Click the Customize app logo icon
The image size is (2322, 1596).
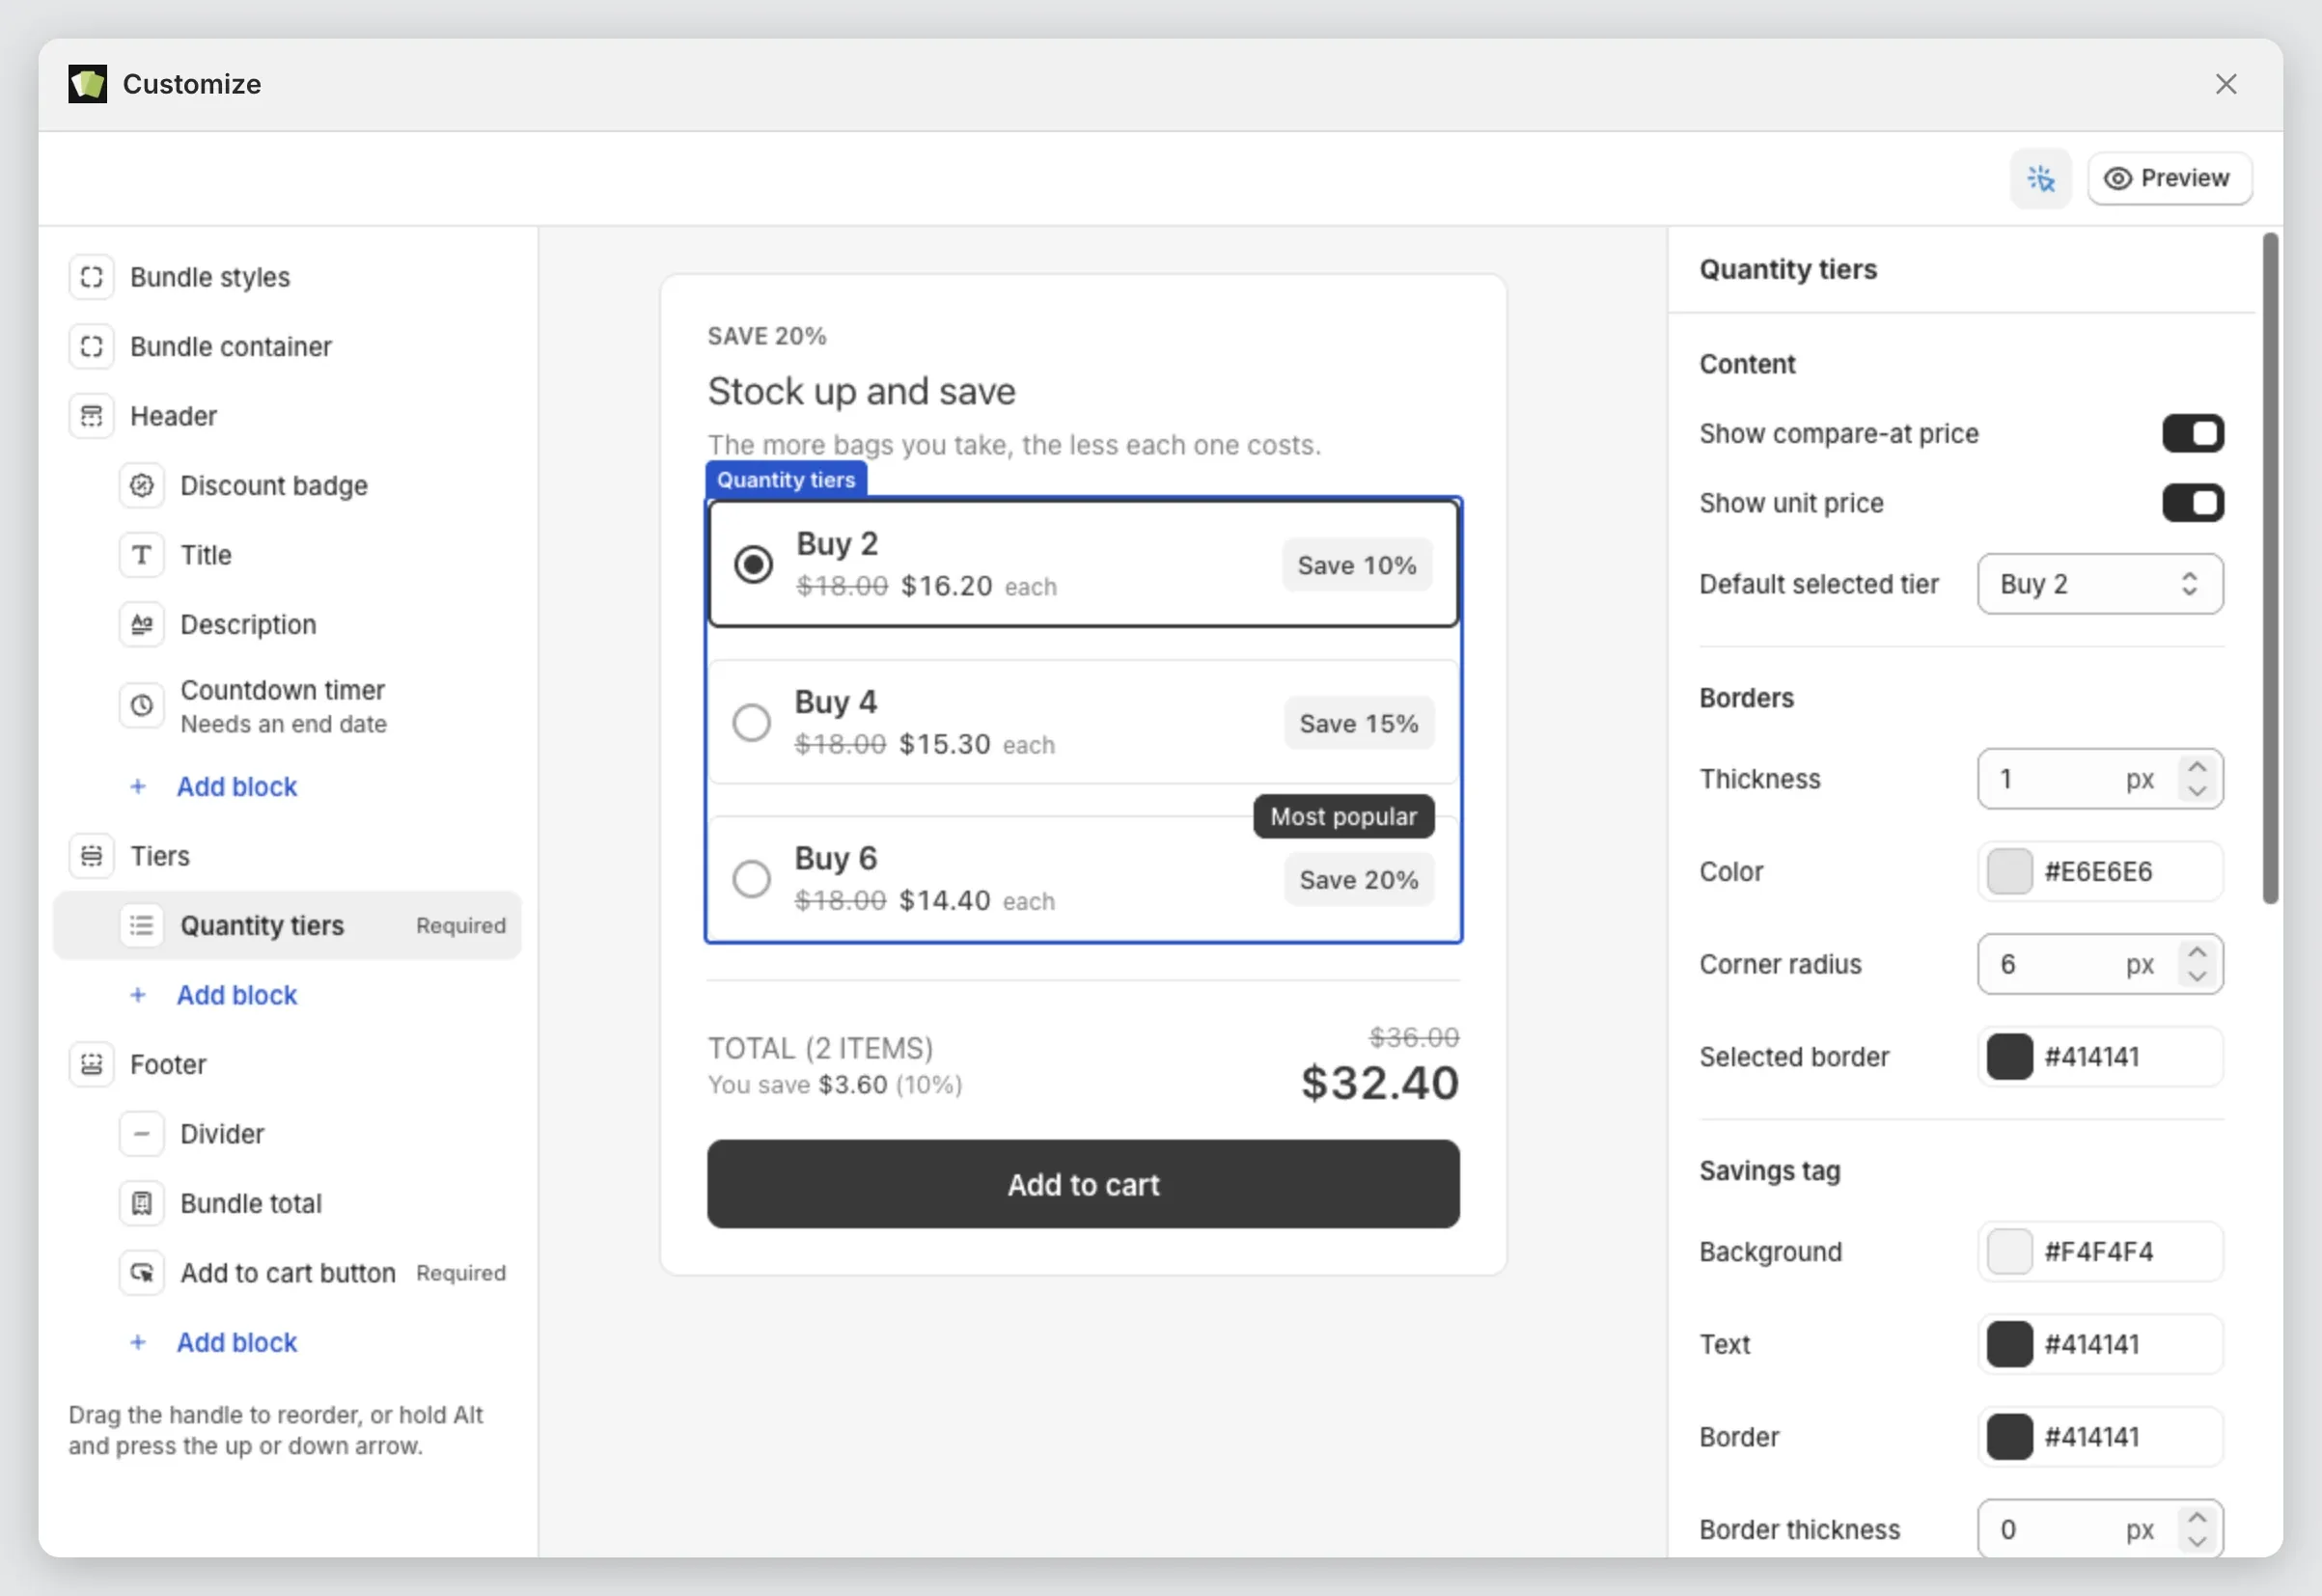pos(88,84)
